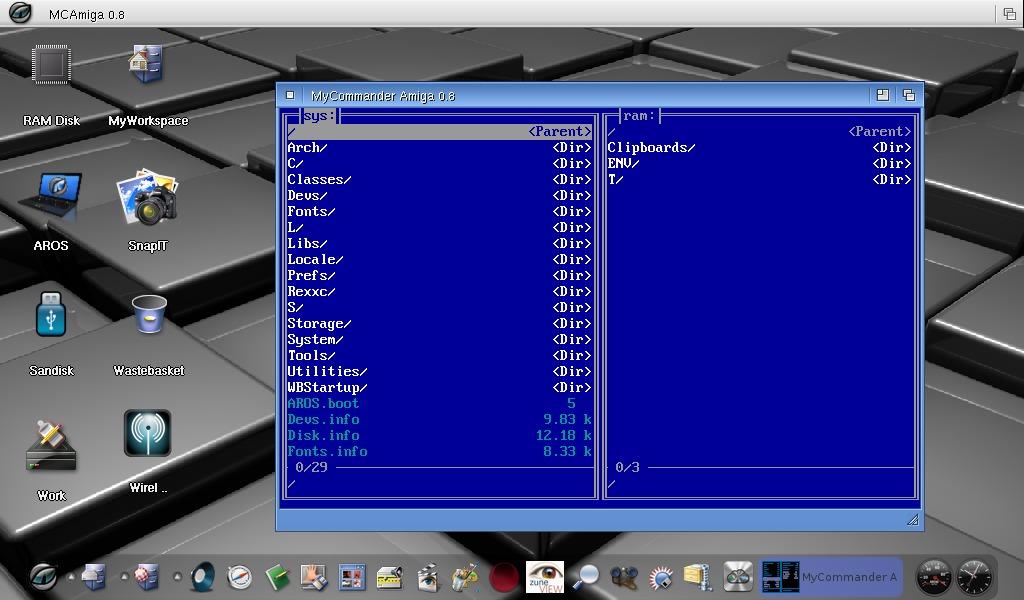Select the Classes/ directory

point(440,180)
